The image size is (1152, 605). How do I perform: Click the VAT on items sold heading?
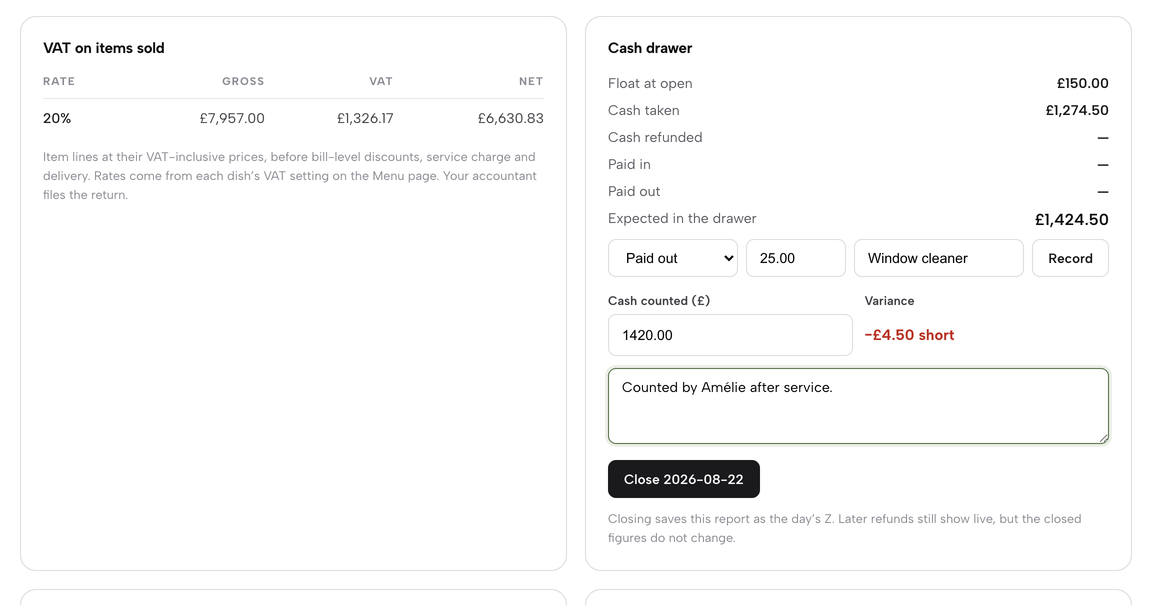click(x=104, y=49)
